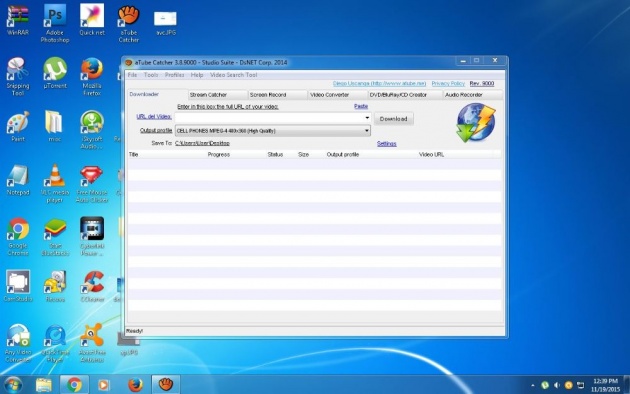
Task: Open the Tools menu
Action: (151, 75)
